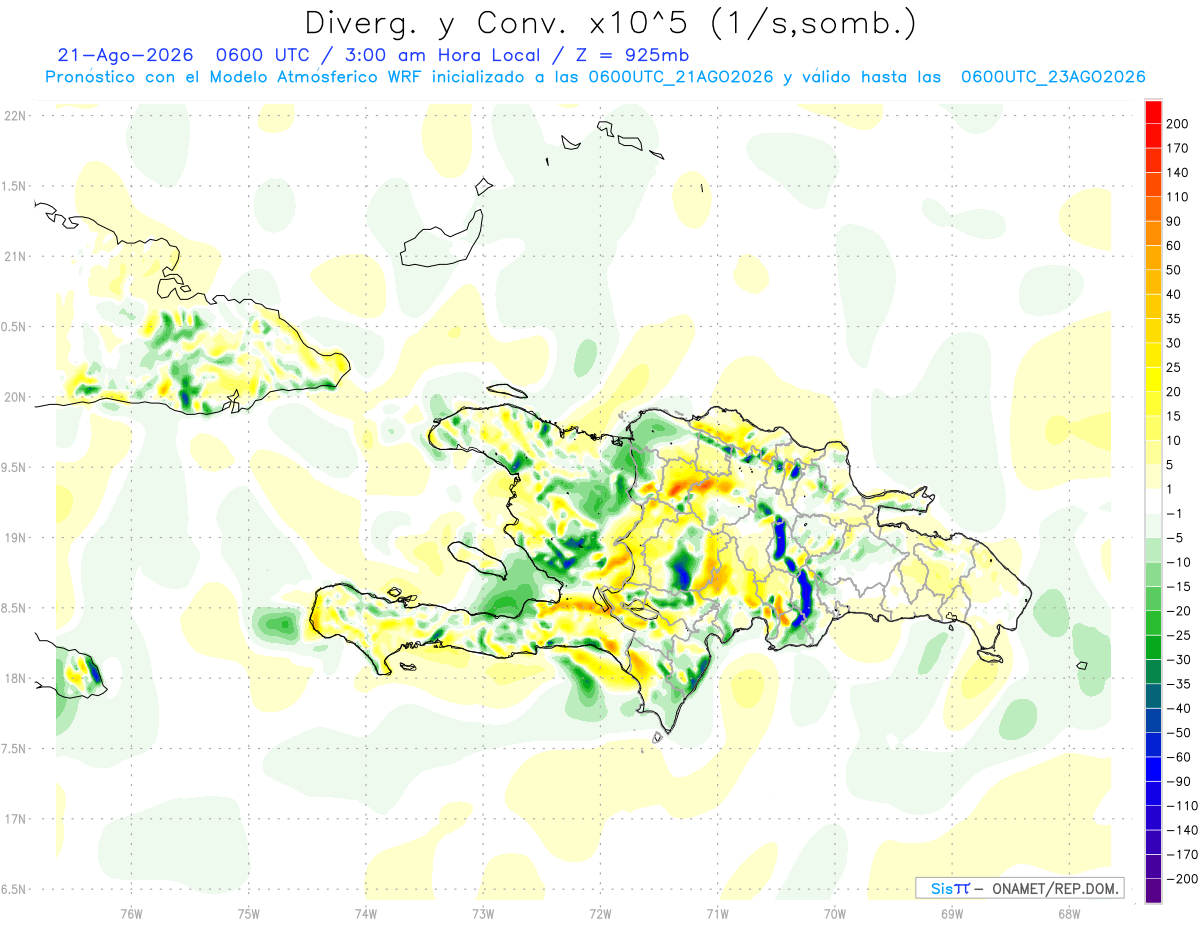Click the title 'Diverg. y Conv. x10^5 (1/s,somb.)'
1200x927 pixels.
click(x=610, y=23)
